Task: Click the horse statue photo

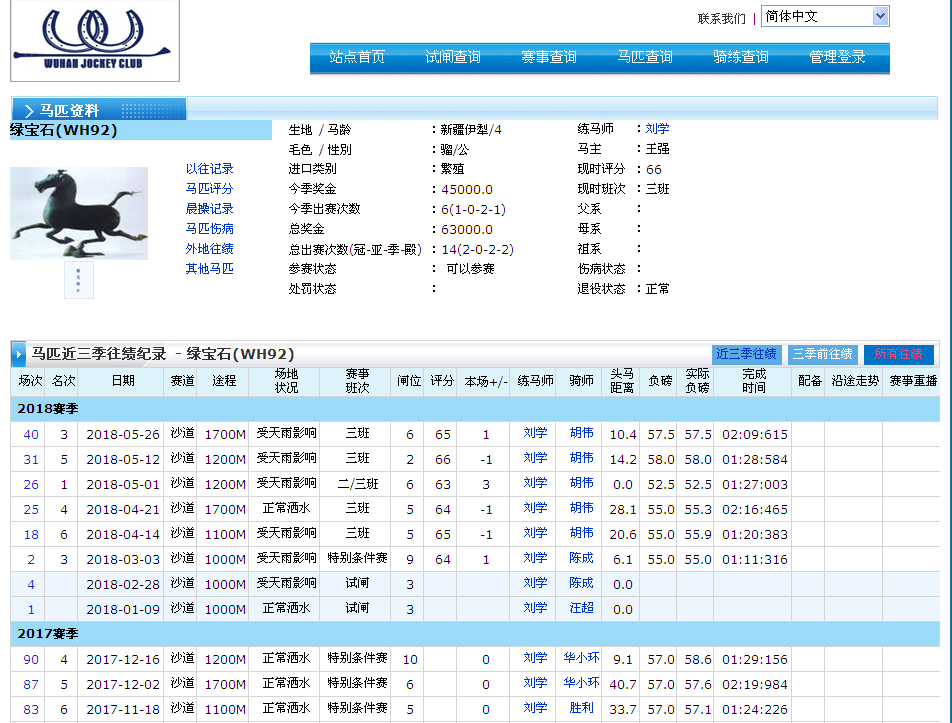Action: [x=79, y=213]
